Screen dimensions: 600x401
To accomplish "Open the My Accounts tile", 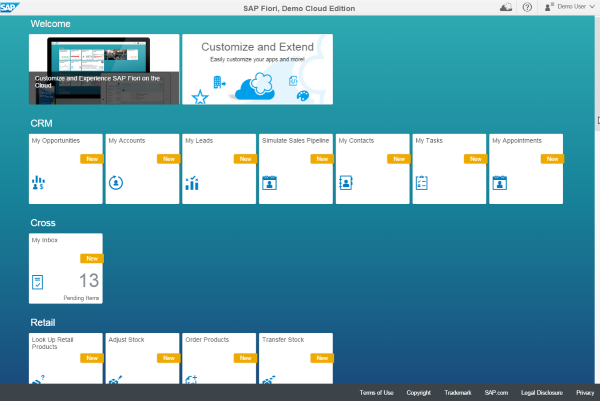I will (x=142, y=169).
